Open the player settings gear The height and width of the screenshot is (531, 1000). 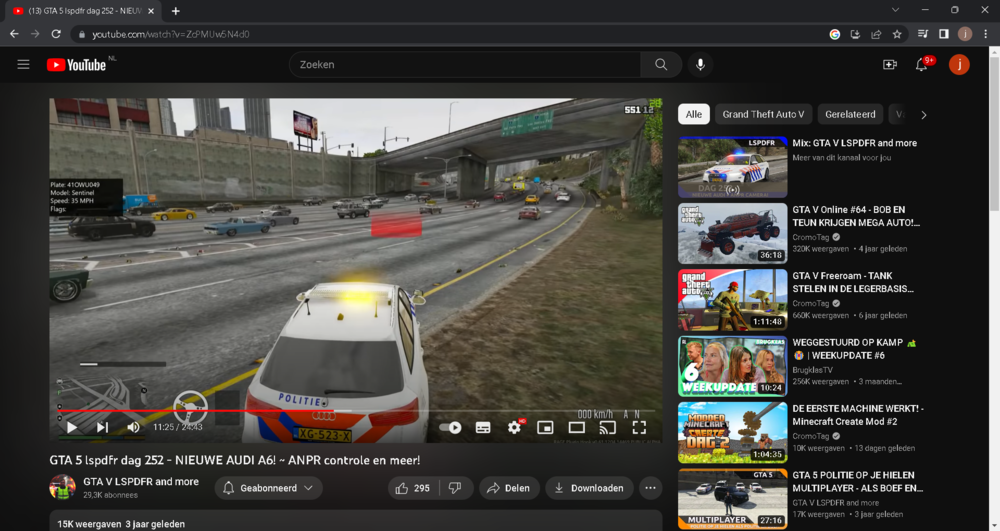(x=514, y=428)
